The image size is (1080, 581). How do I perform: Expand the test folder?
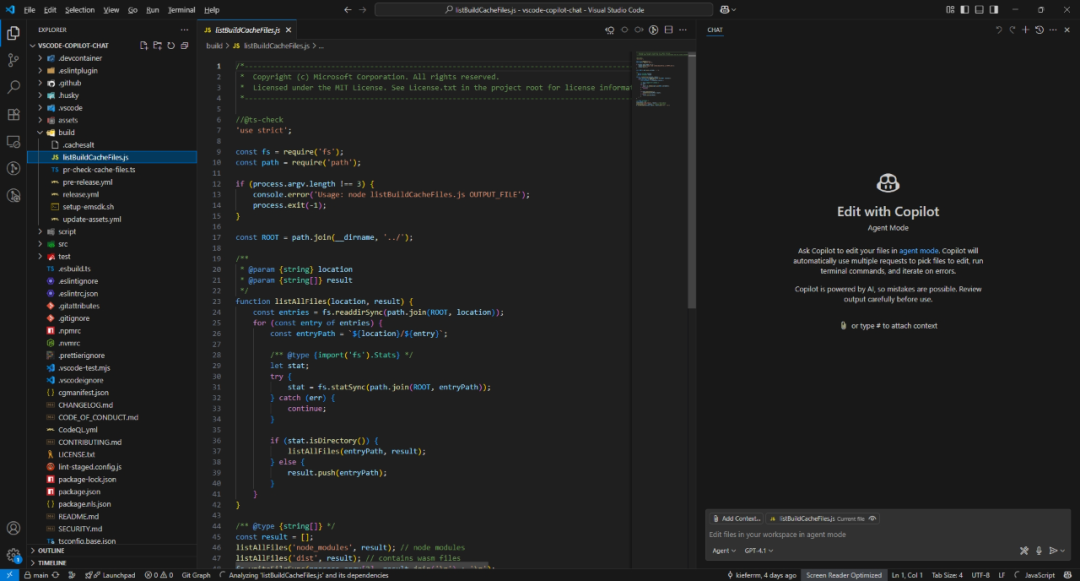64,257
